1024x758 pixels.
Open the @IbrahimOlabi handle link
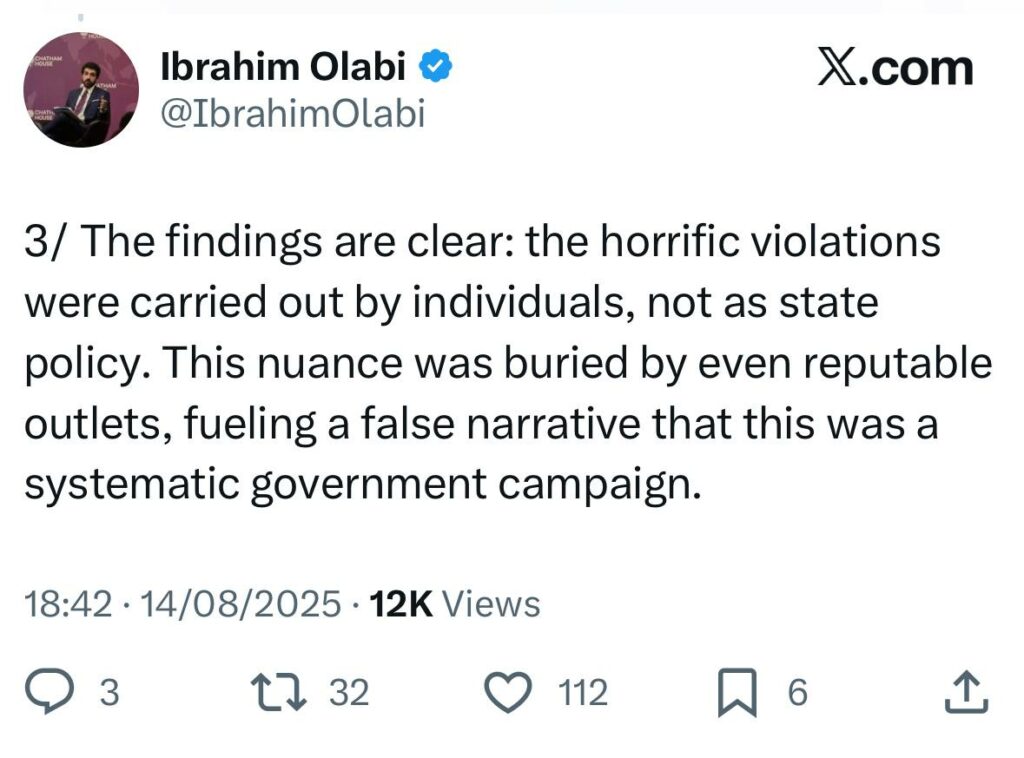click(x=292, y=114)
